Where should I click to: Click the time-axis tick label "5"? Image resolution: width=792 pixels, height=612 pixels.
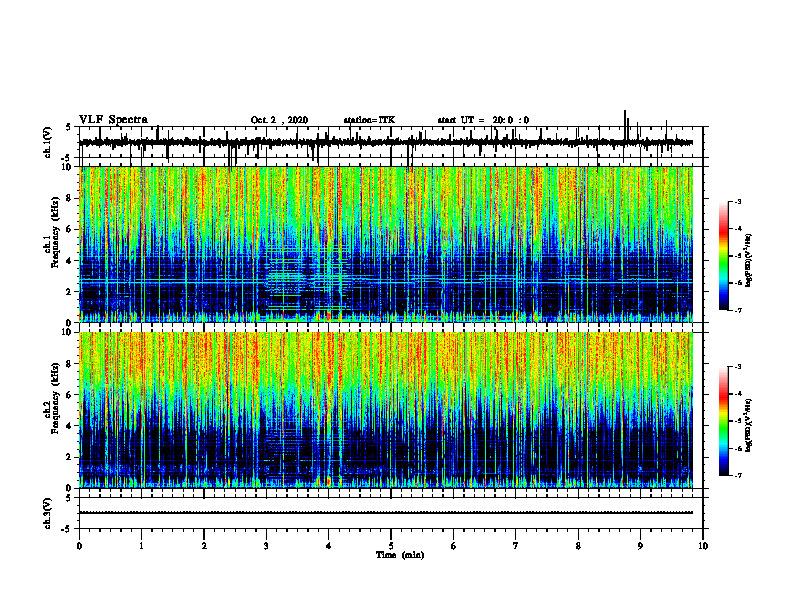coord(391,546)
